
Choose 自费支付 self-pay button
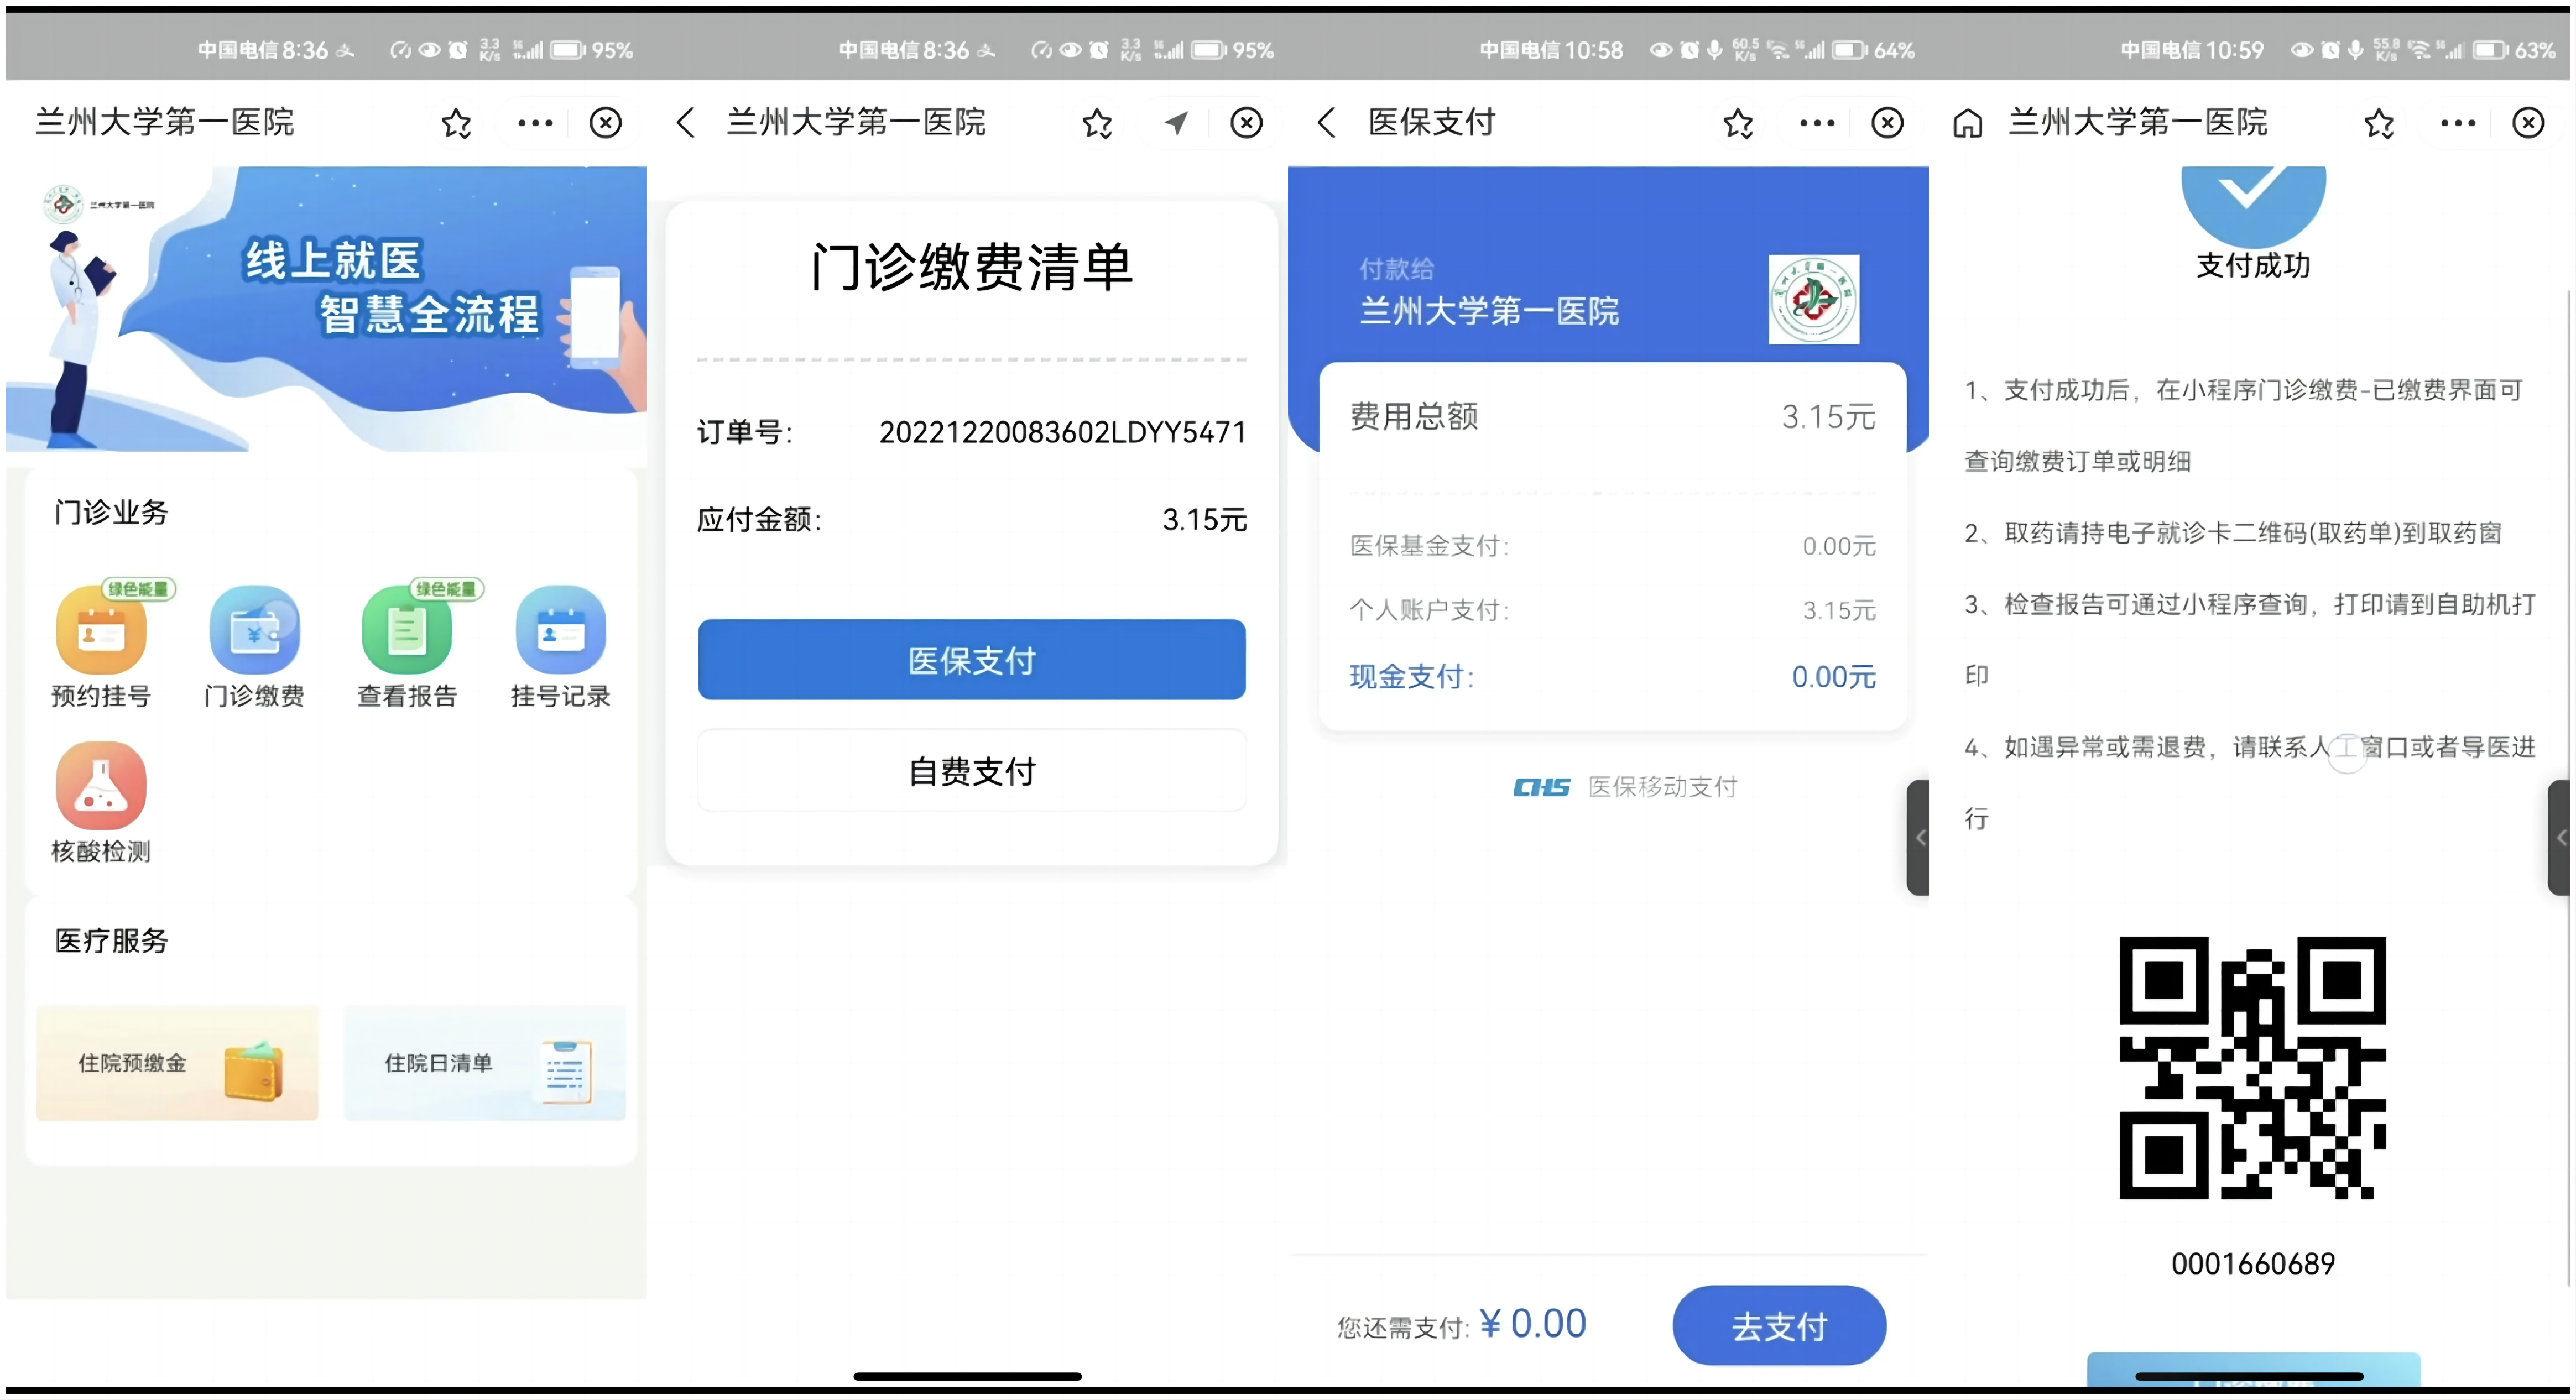(x=972, y=771)
